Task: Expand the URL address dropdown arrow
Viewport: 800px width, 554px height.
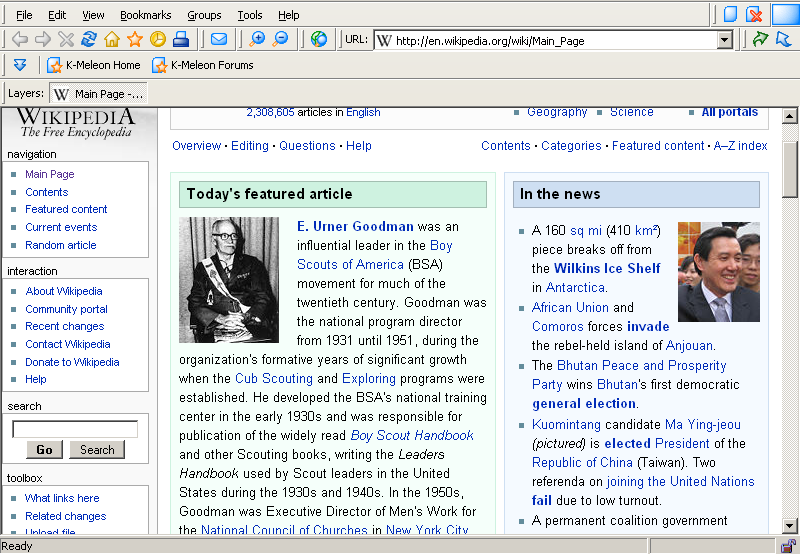Action: coord(725,41)
